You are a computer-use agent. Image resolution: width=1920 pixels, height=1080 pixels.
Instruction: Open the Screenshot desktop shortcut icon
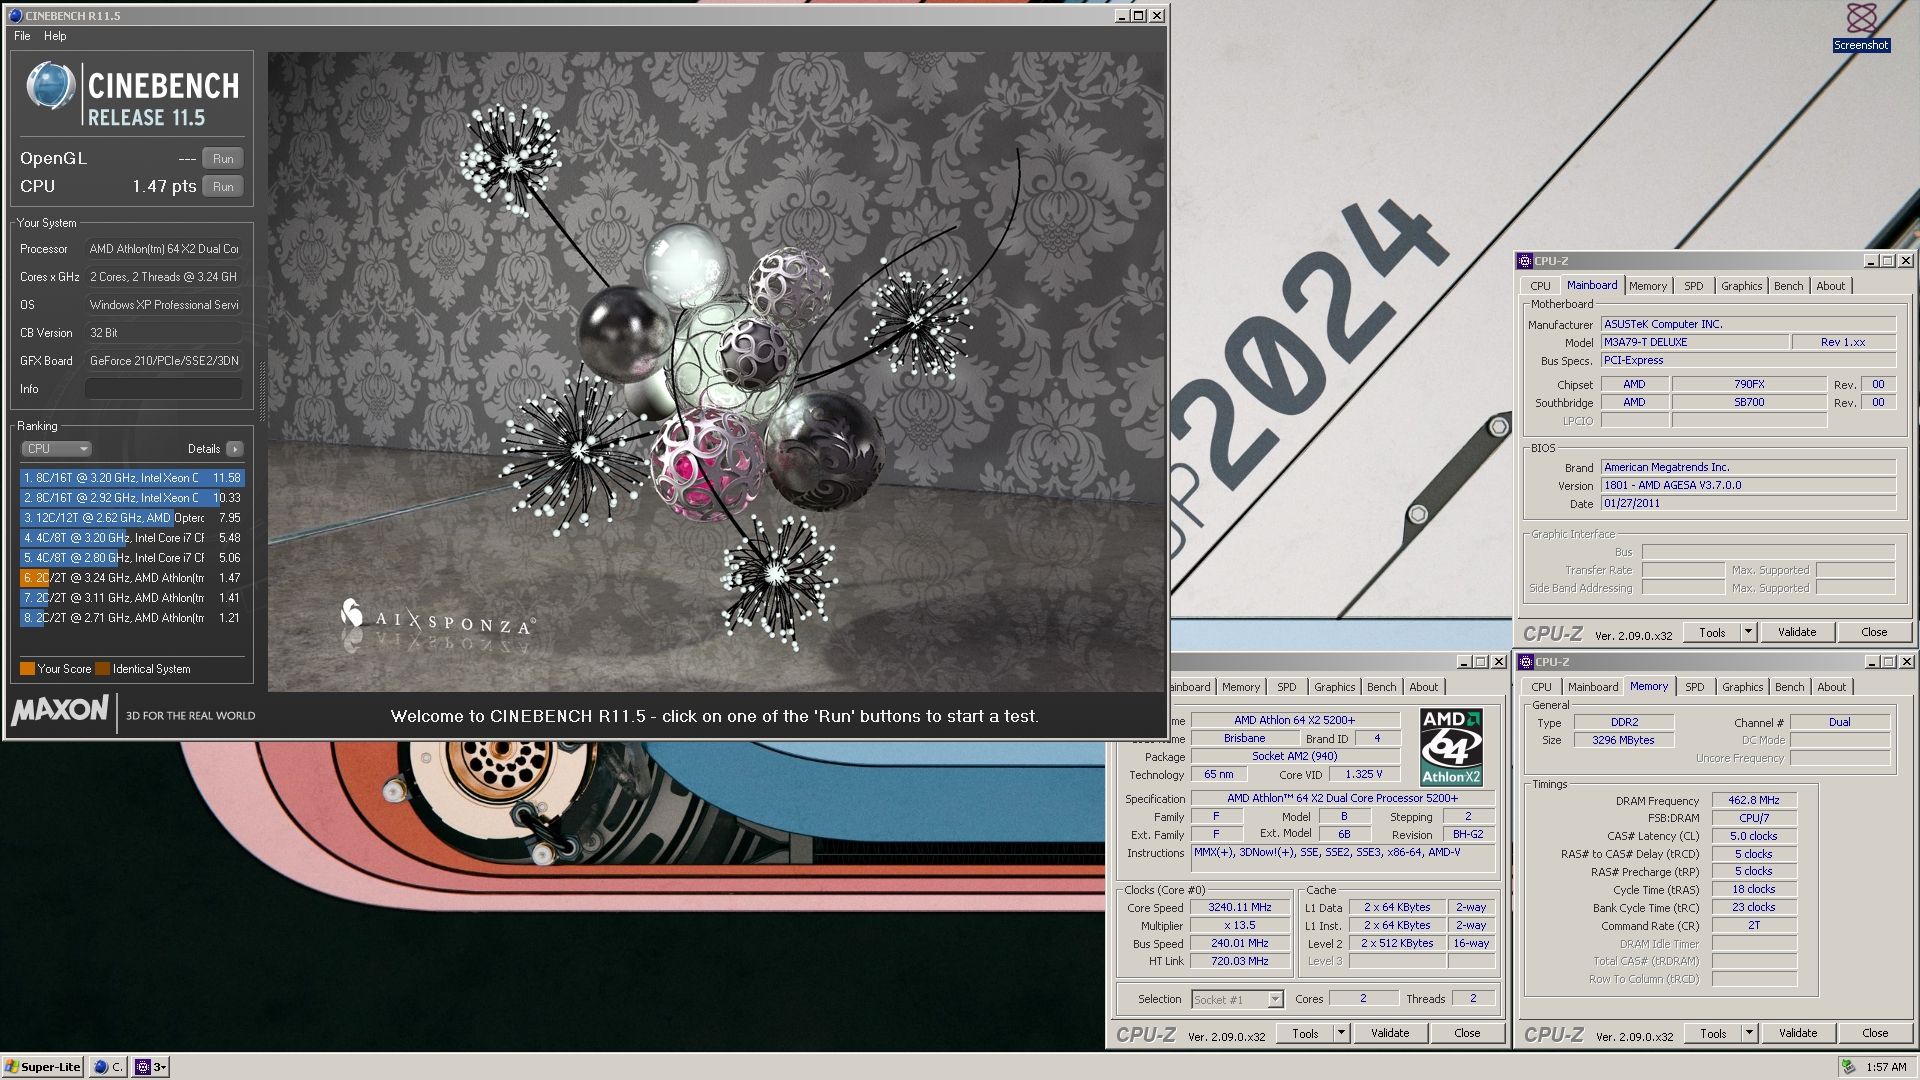1861,26
